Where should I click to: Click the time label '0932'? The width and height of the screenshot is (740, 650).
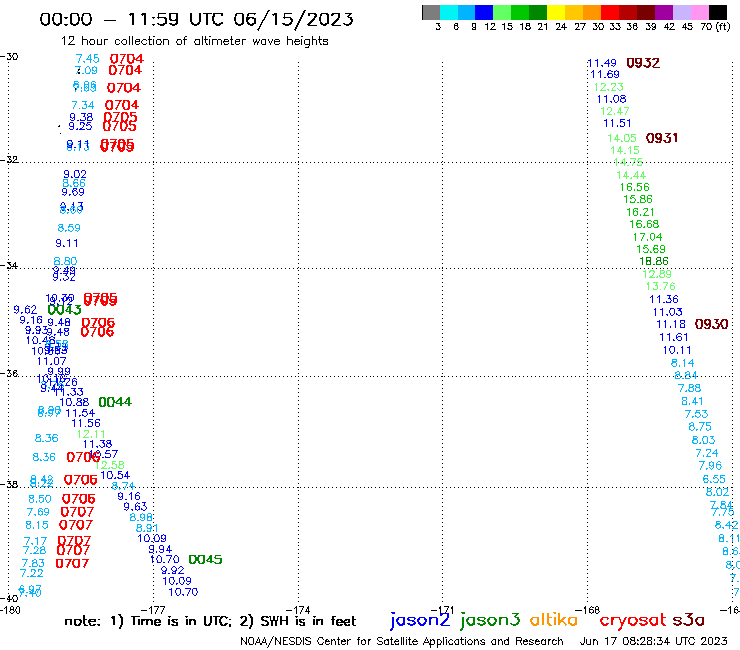coord(643,63)
